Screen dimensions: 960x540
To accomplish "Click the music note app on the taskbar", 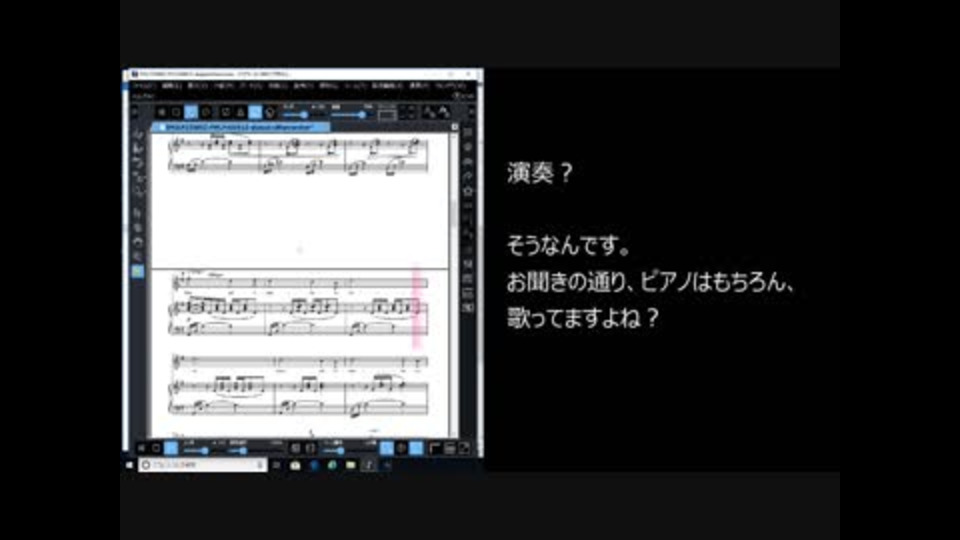I will point(369,465).
